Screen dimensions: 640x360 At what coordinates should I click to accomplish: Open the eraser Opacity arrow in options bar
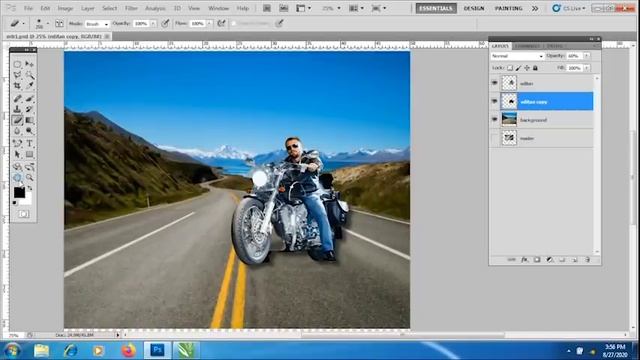tap(153, 24)
